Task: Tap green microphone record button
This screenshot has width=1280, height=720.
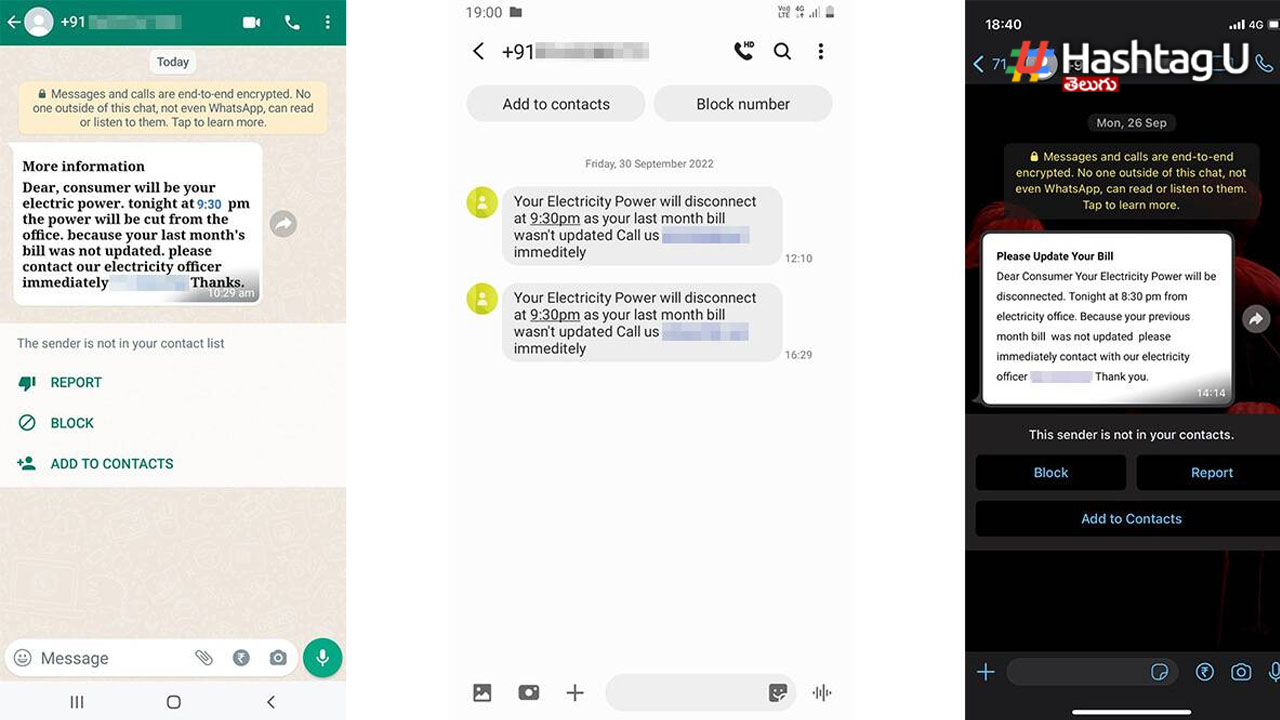Action: 322,657
